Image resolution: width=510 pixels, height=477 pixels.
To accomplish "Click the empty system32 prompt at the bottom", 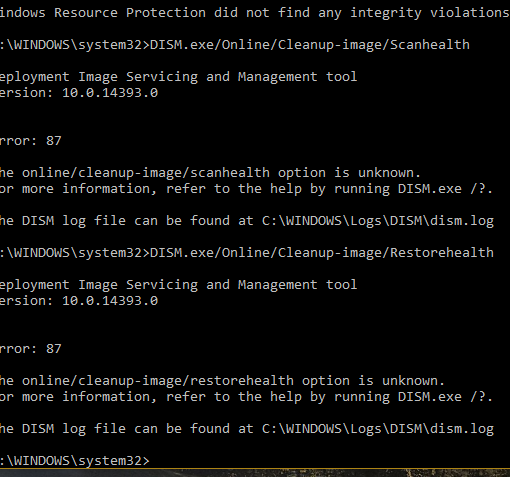I will (75, 461).
